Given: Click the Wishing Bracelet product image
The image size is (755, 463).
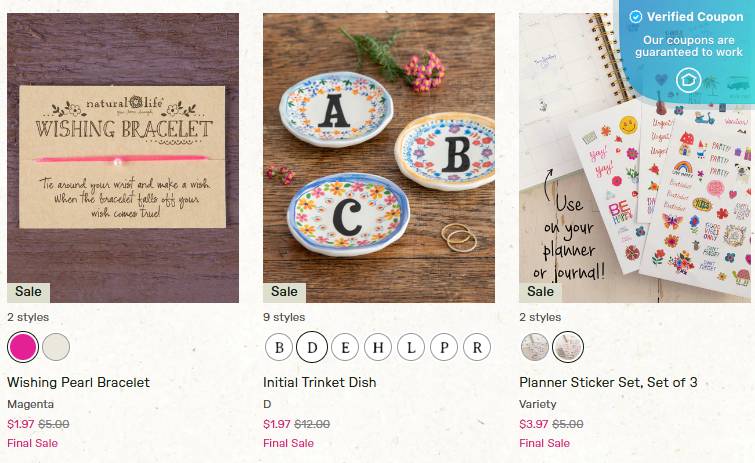Looking at the screenshot, I should [123, 158].
